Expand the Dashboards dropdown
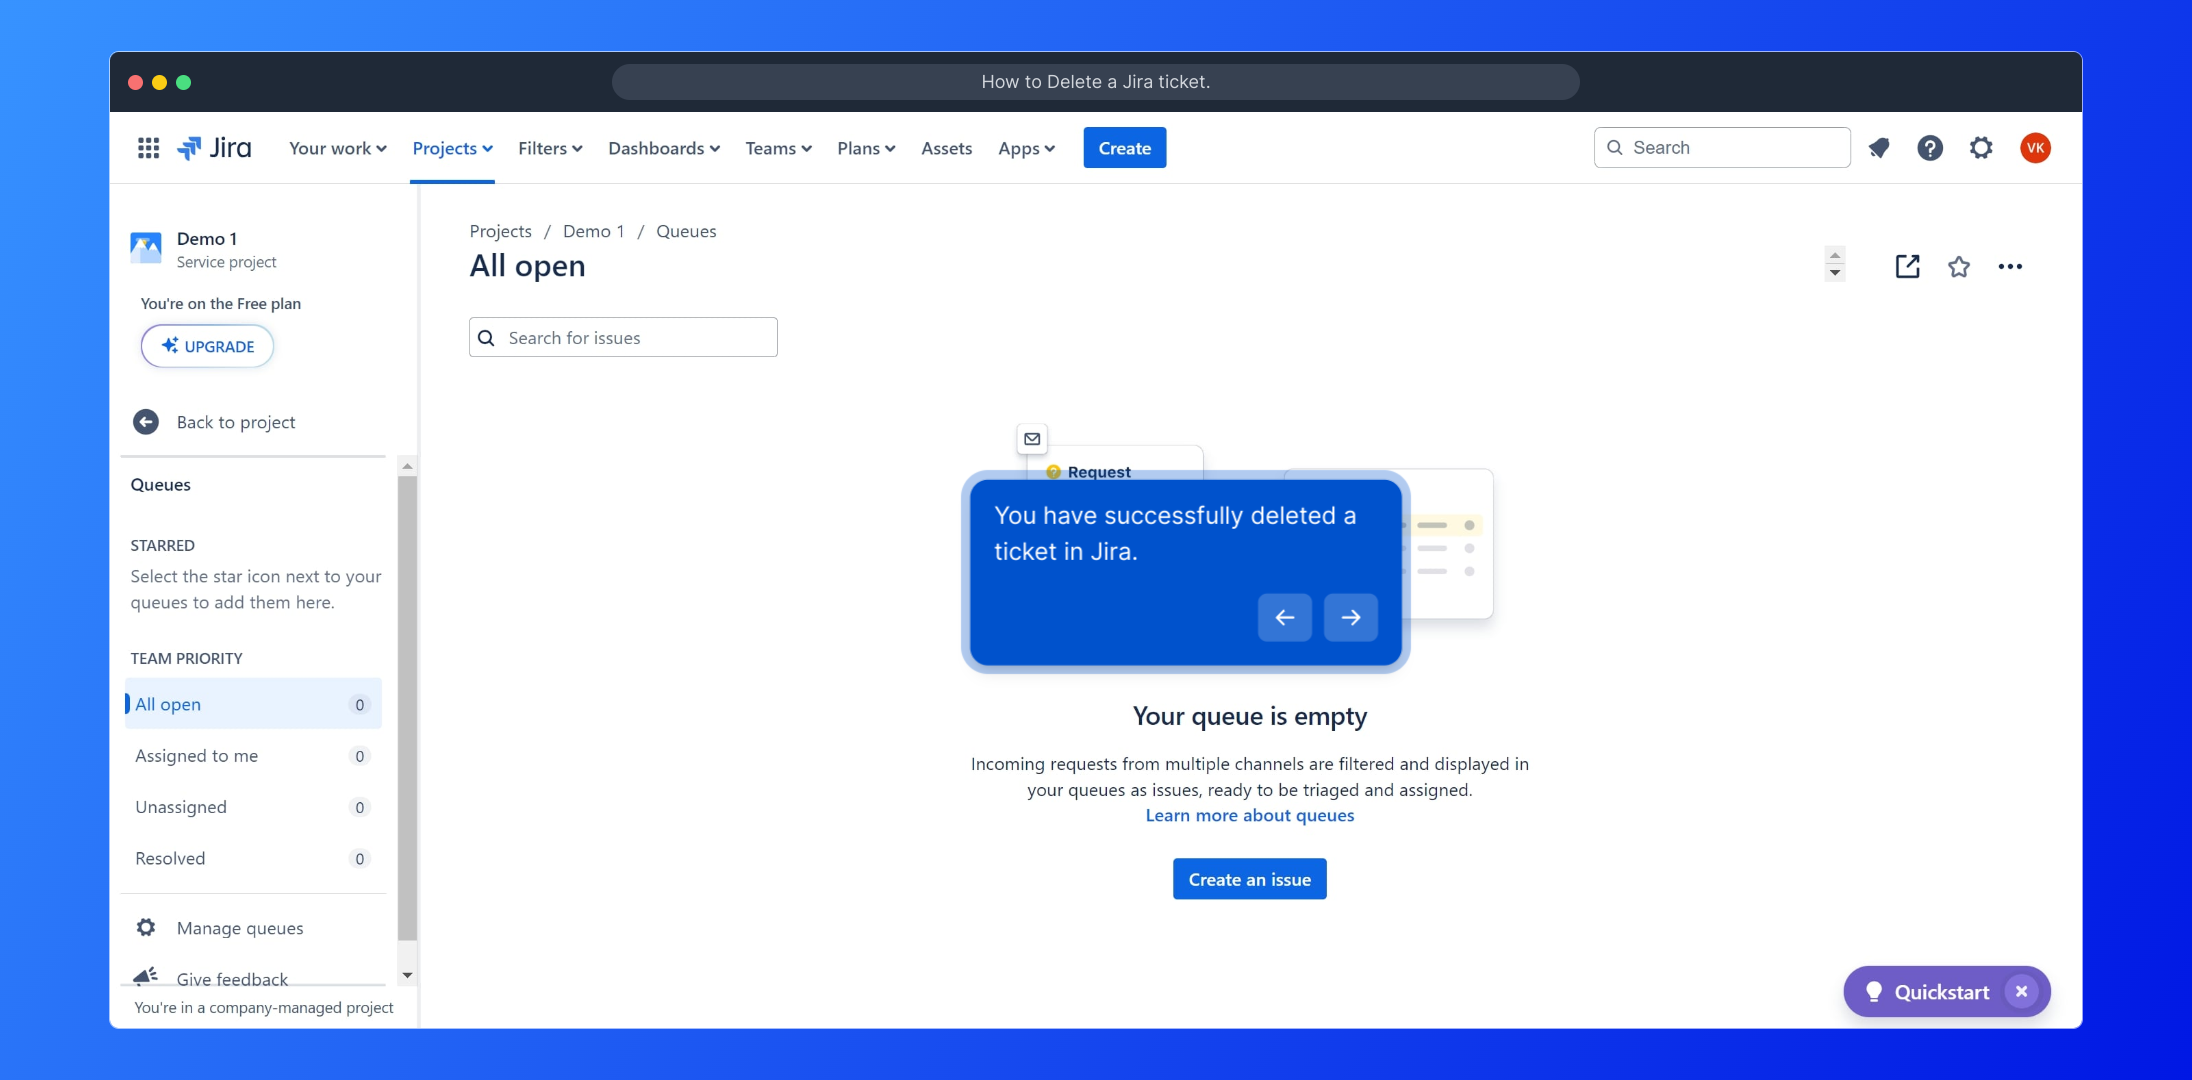The height and width of the screenshot is (1080, 2192). point(663,148)
